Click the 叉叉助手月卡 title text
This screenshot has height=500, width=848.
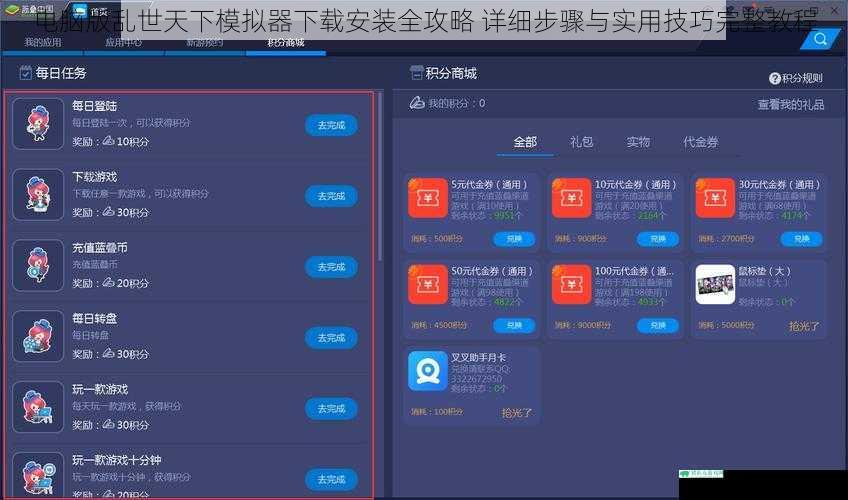[479, 357]
